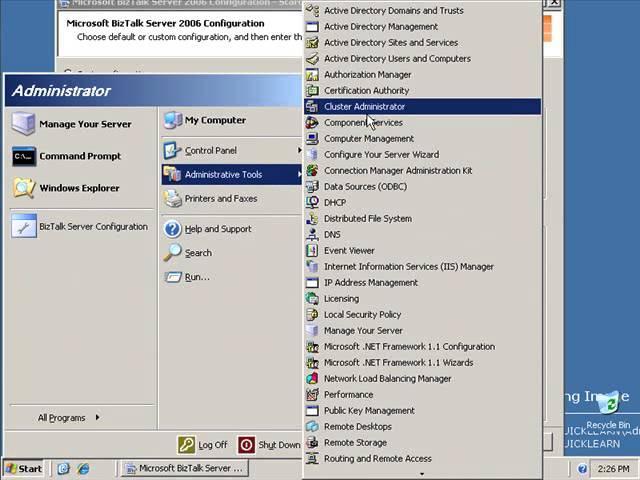This screenshot has width=640, height=480.
Task: Click the Log Off button
Action: (x=203, y=445)
